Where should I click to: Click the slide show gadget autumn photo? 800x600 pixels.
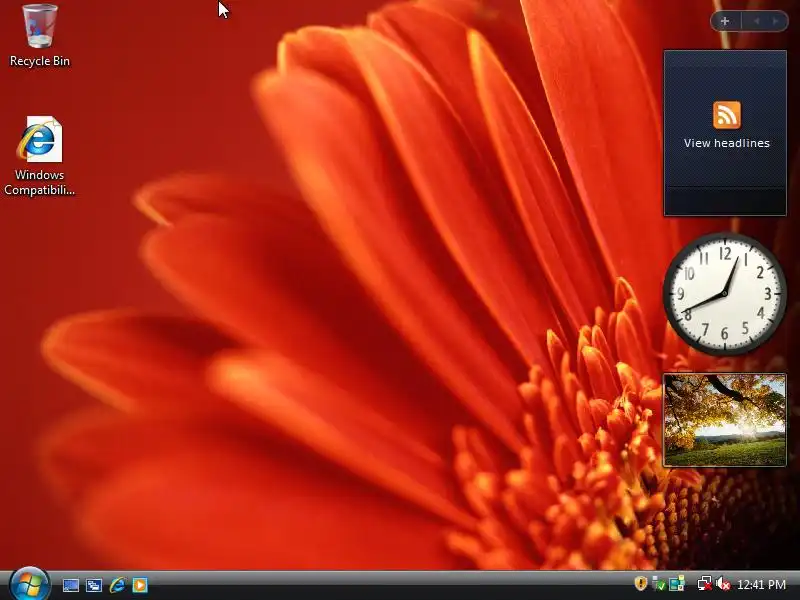pyautogui.click(x=725, y=420)
